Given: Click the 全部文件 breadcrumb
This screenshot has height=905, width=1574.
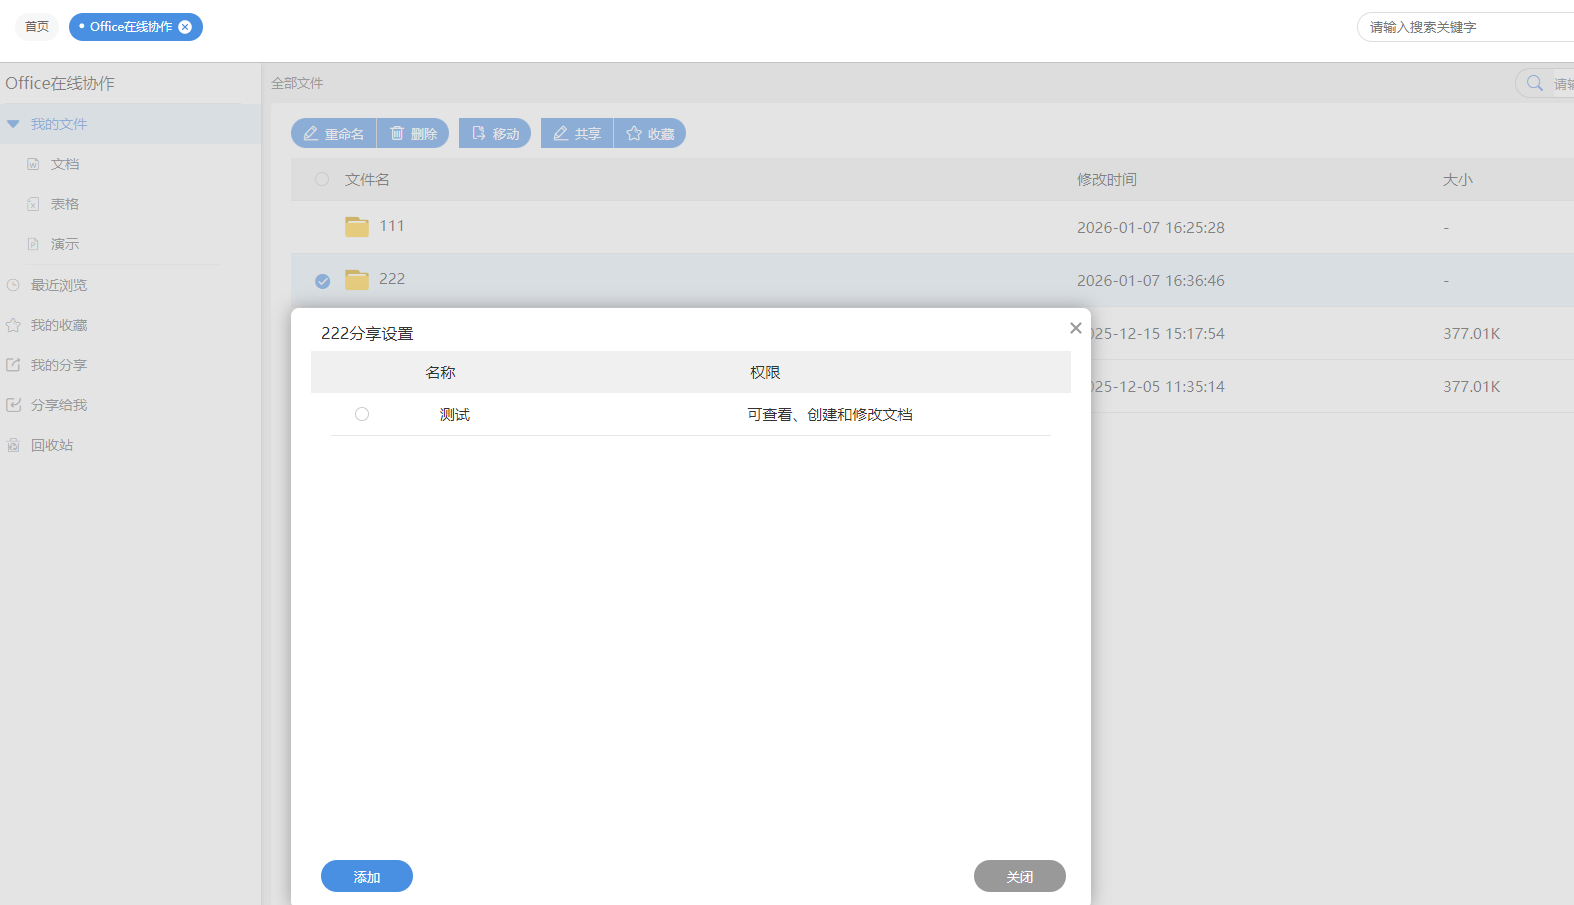Looking at the screenshot, I should (x=297, y=83).
